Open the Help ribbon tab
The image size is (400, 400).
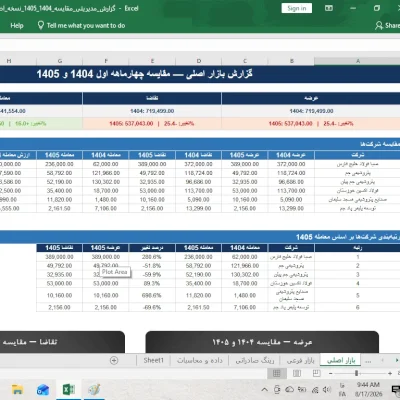[x=17, y=26]
